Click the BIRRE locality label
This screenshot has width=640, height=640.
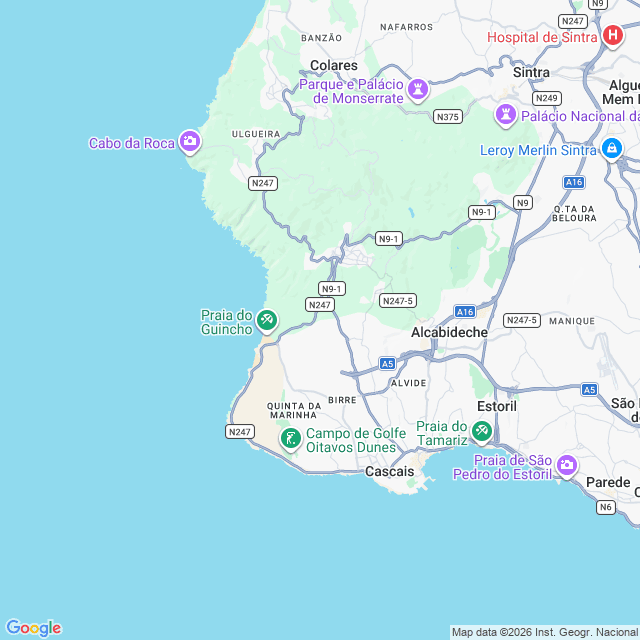342,400
